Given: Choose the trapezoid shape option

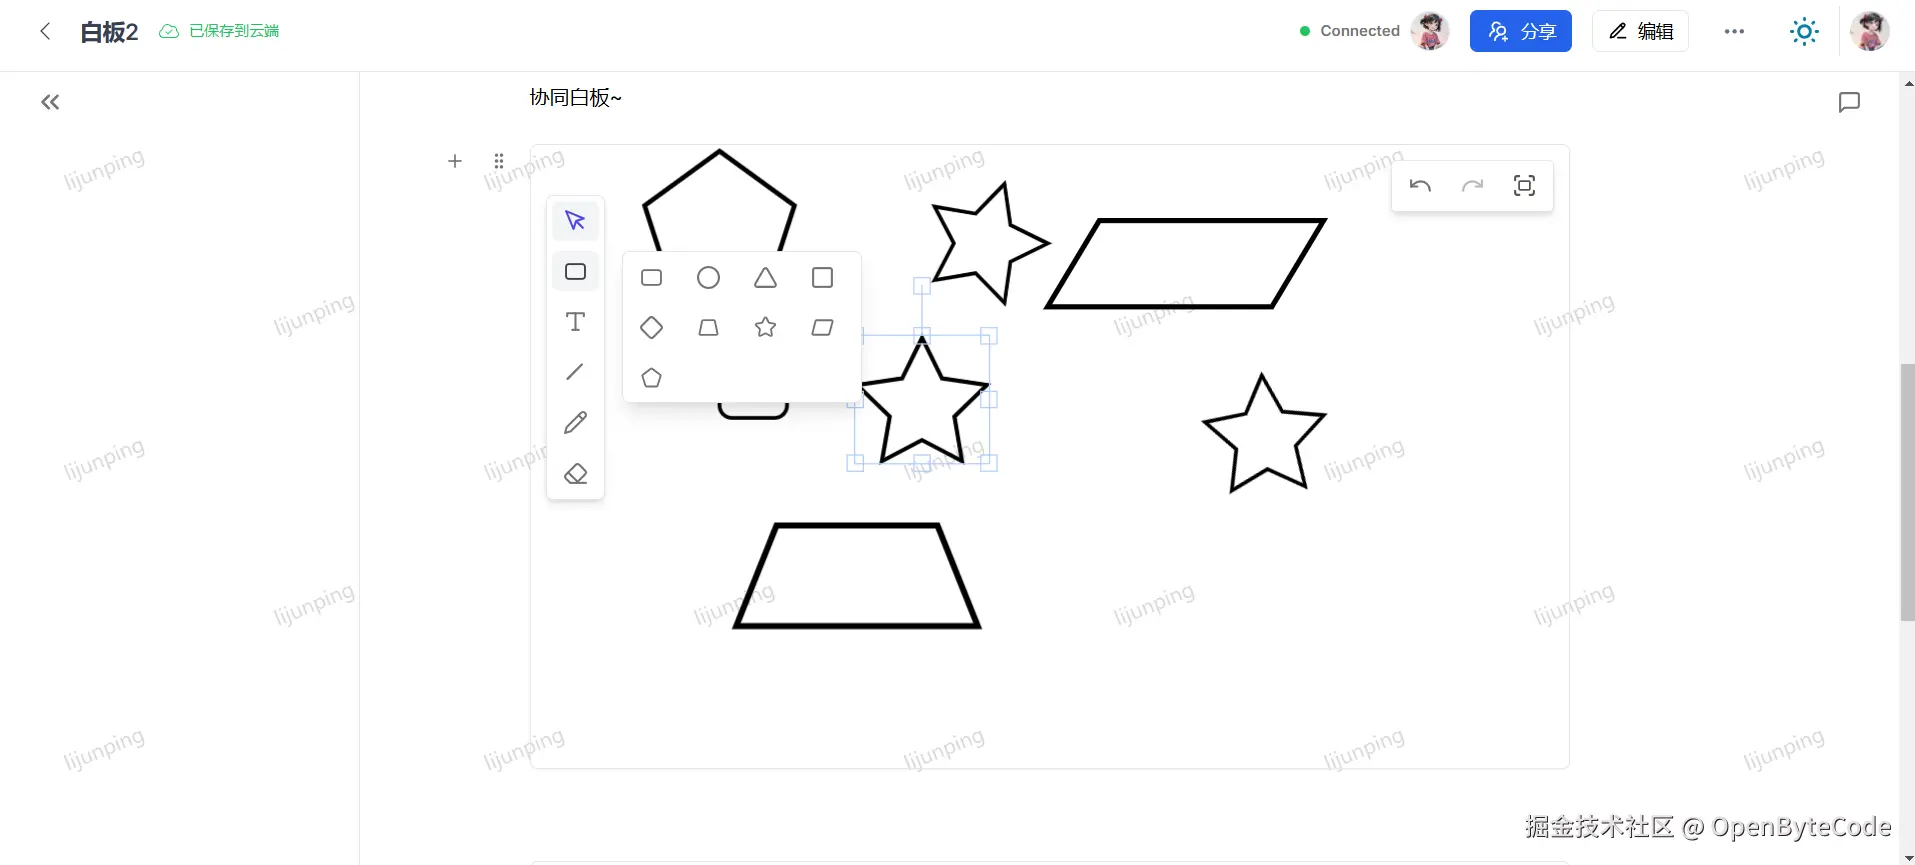Looking at the screenshot, I should (708, 328).
